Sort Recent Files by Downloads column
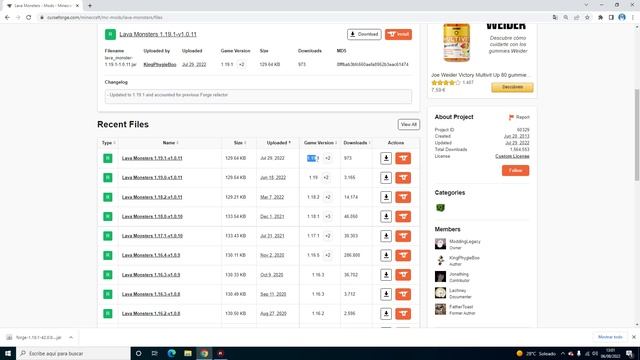Viewport: 640px width, 360px height. click(357, 143)
